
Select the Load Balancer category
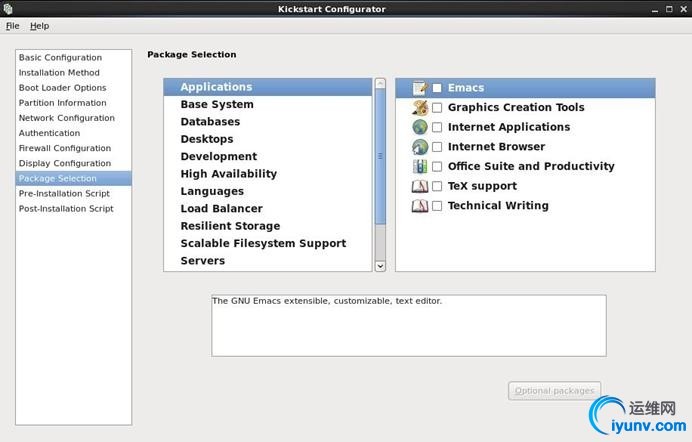[x=268, y=209]
